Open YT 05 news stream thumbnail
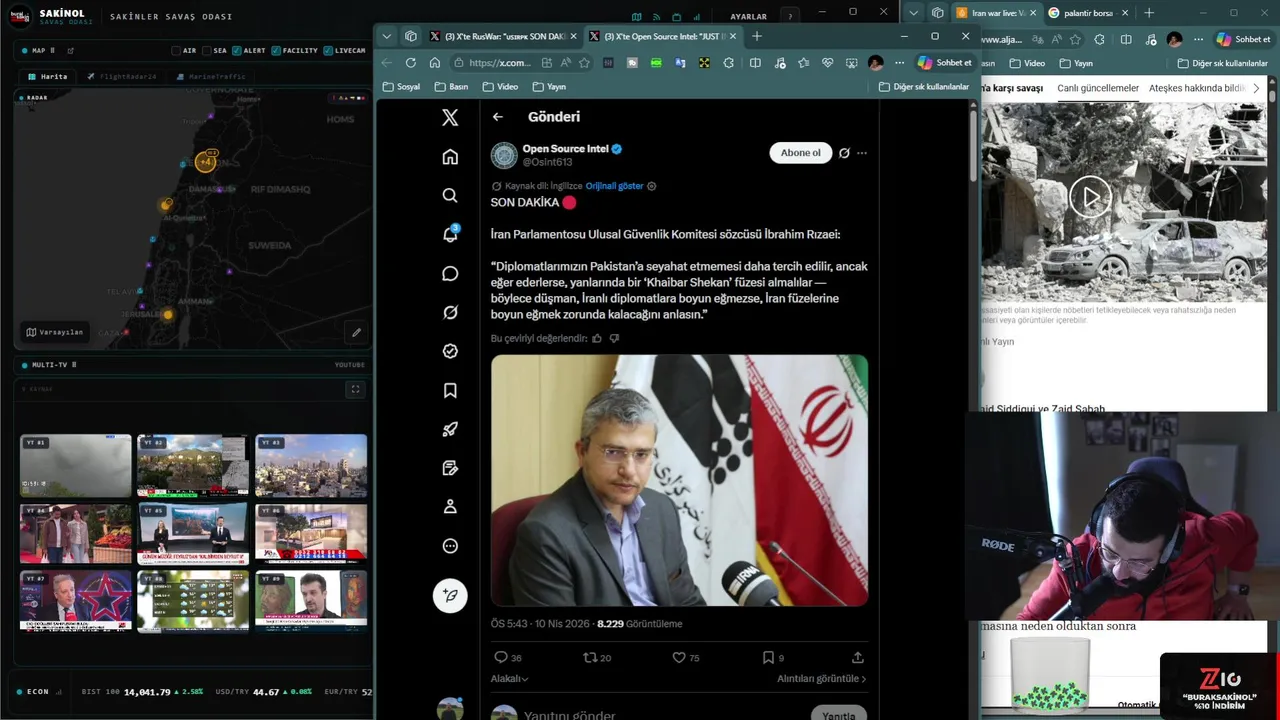The width and height of the screenshot is (1280, 720). tap(193, 533)
